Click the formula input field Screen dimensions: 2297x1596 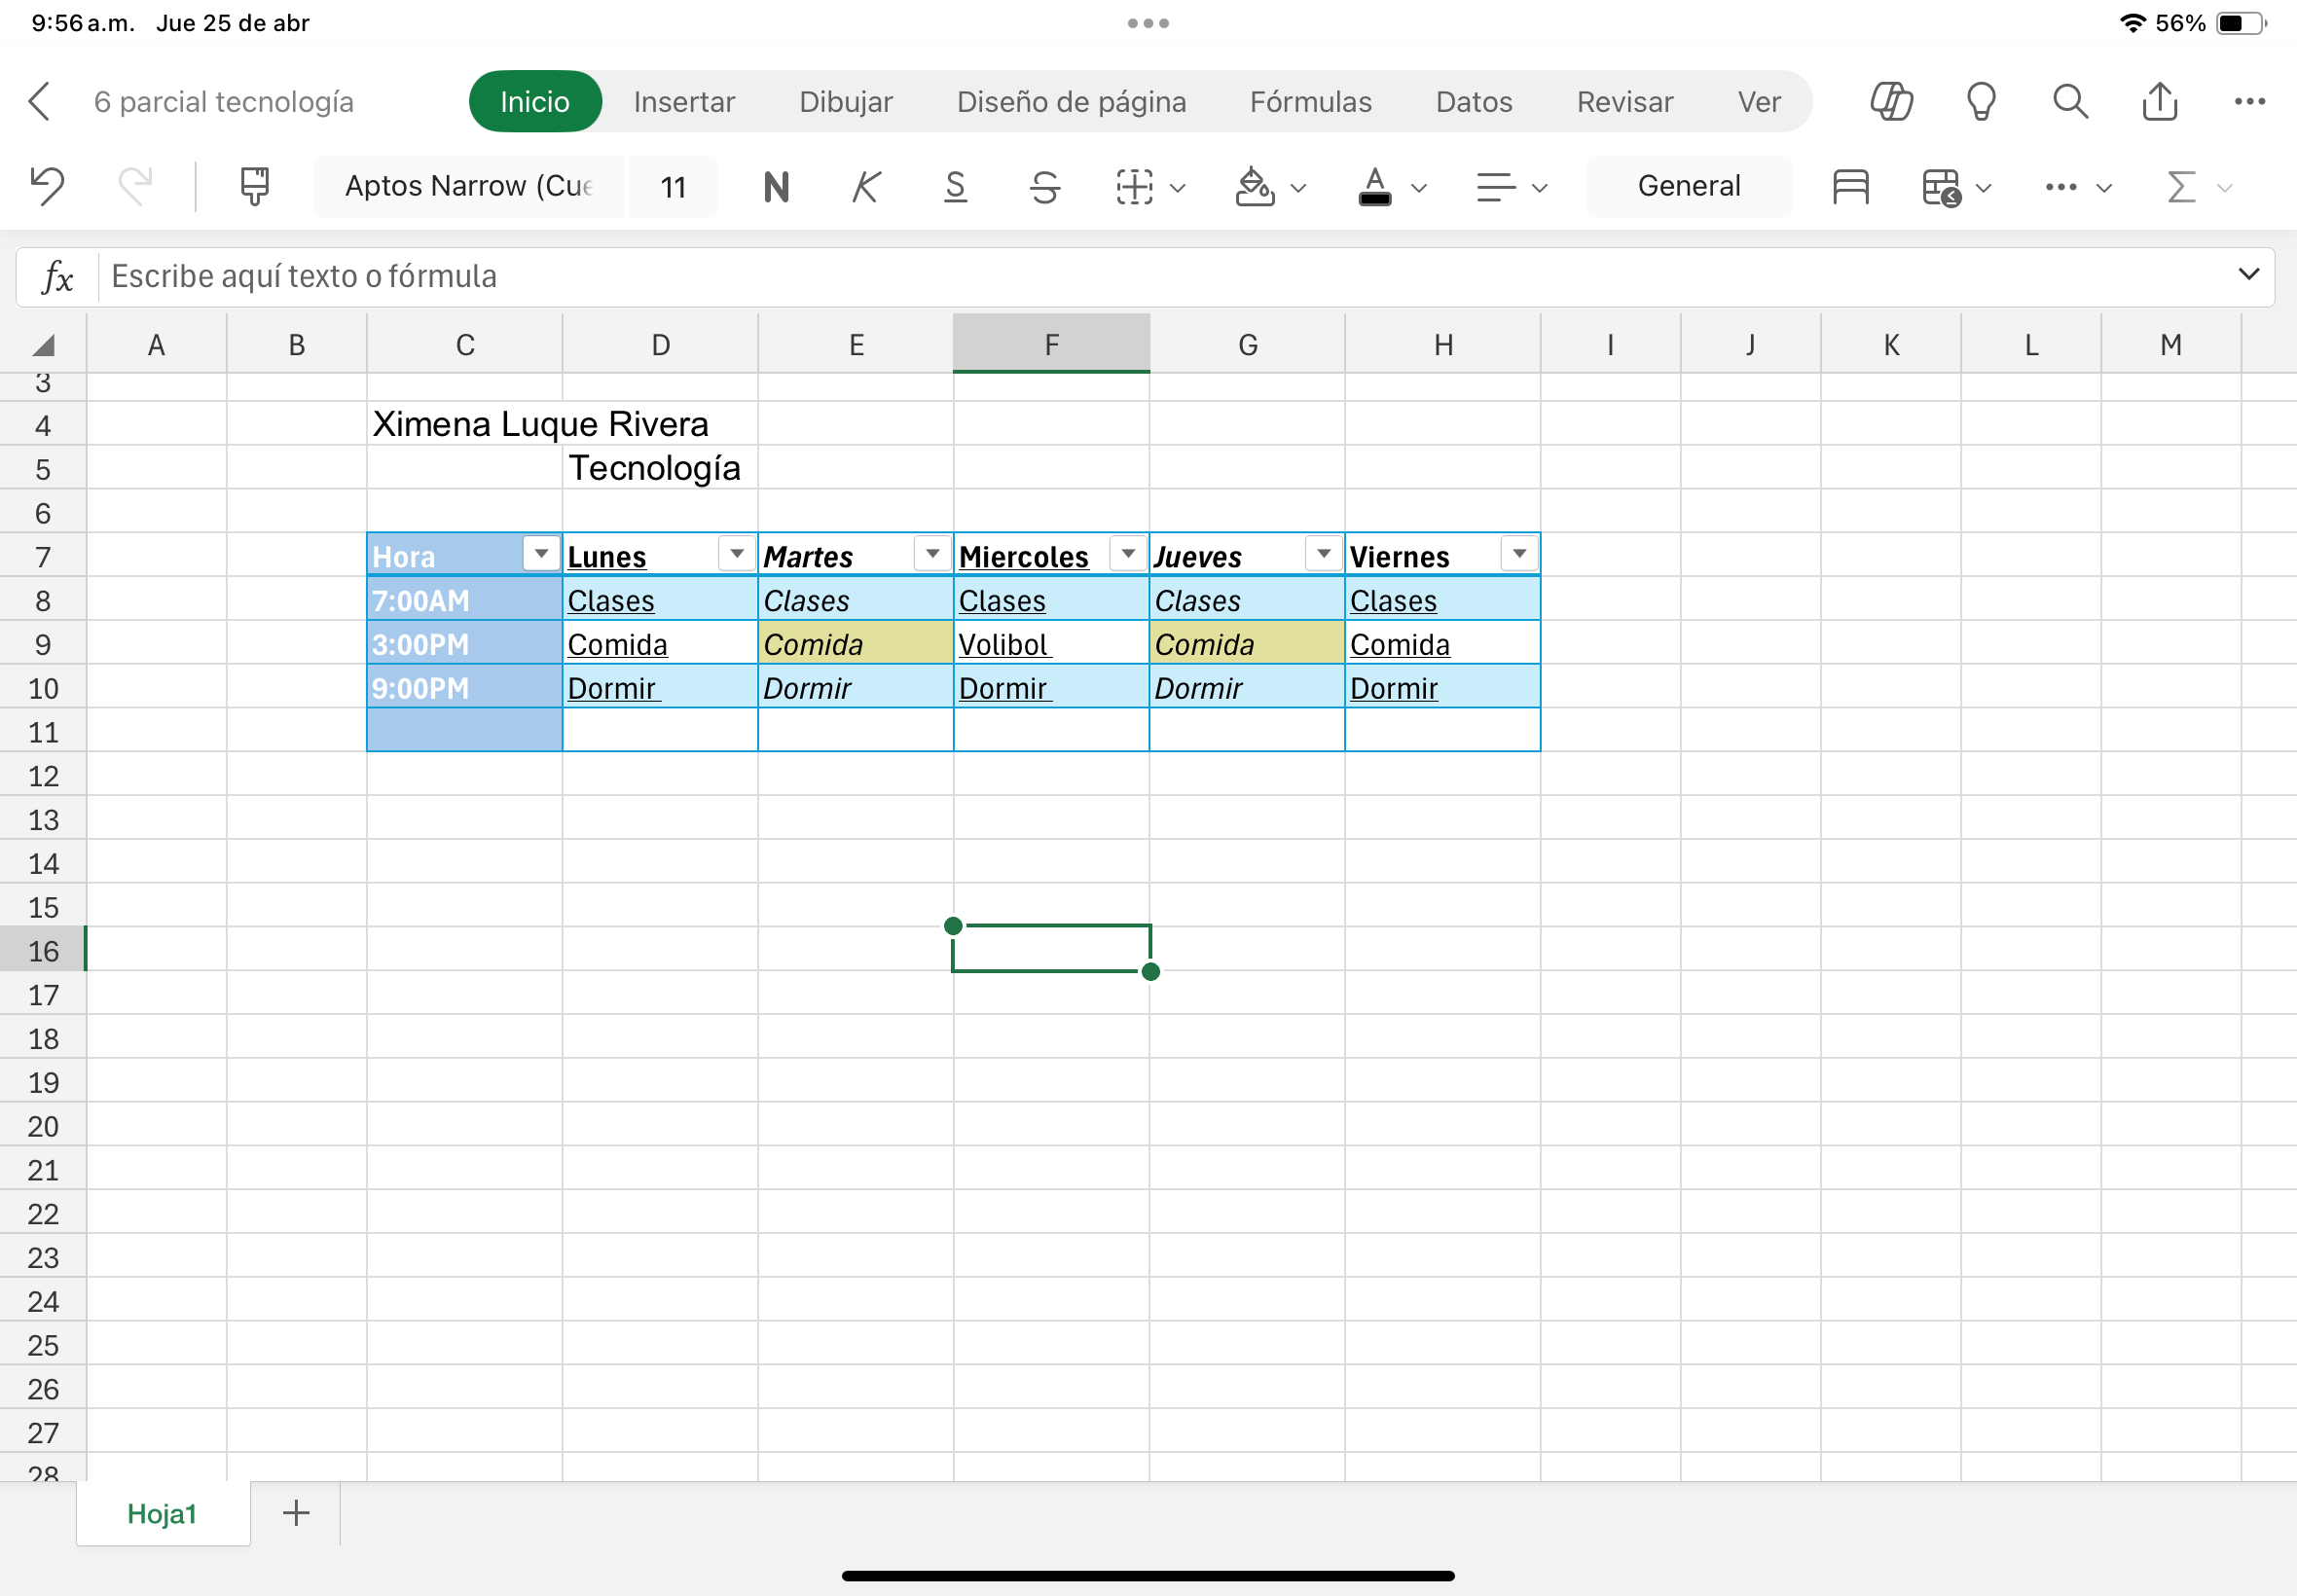(1100, 276)
